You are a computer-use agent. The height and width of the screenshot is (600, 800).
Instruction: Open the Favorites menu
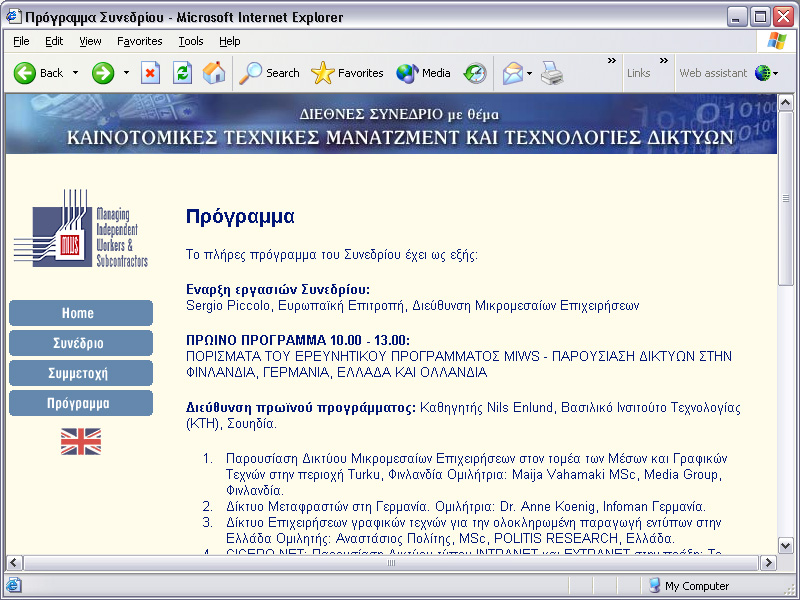139,41
